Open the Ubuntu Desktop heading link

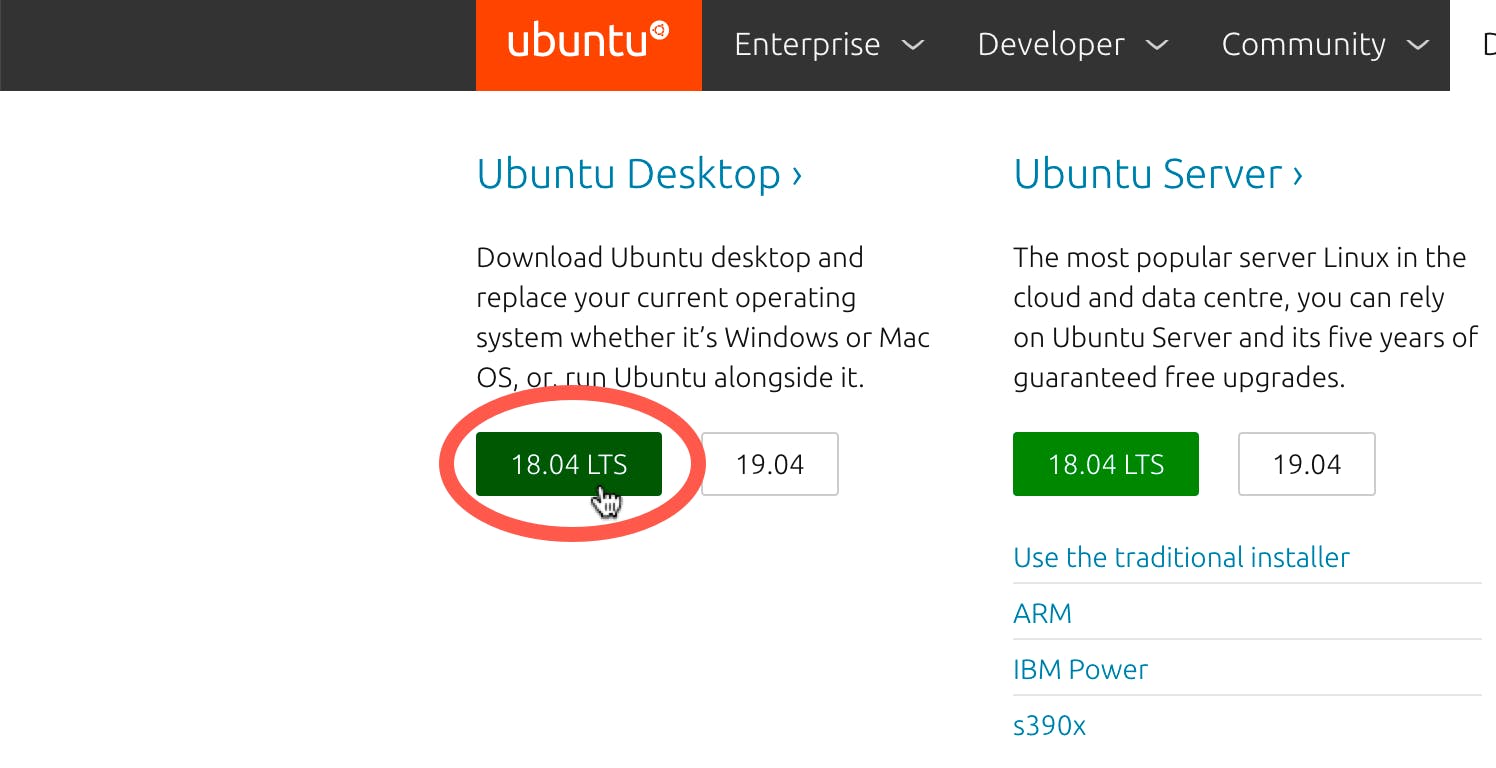[628, 174]
